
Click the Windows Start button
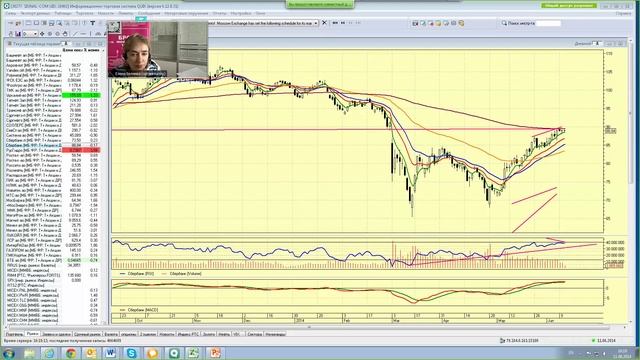click(x=9, y=353)
